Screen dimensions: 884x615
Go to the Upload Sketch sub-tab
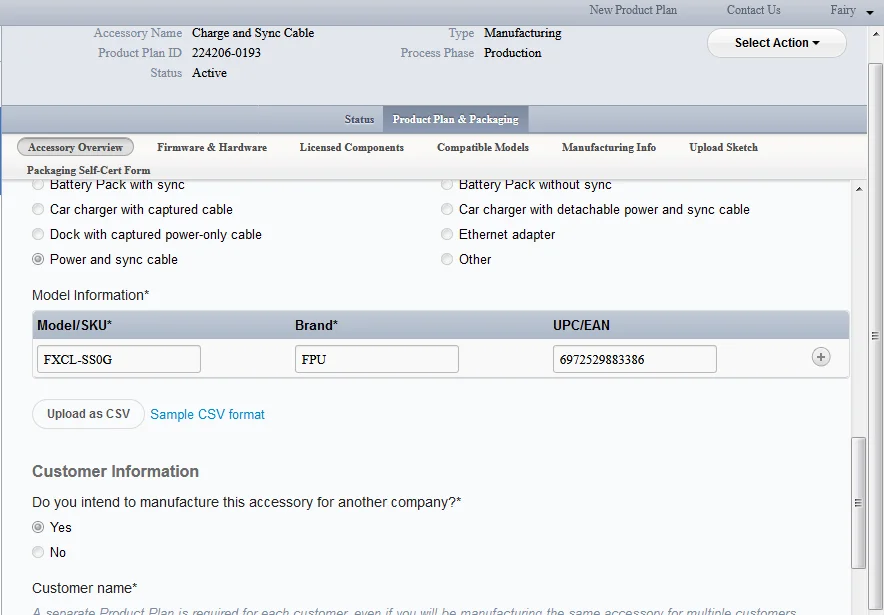[x=723, y=147]
